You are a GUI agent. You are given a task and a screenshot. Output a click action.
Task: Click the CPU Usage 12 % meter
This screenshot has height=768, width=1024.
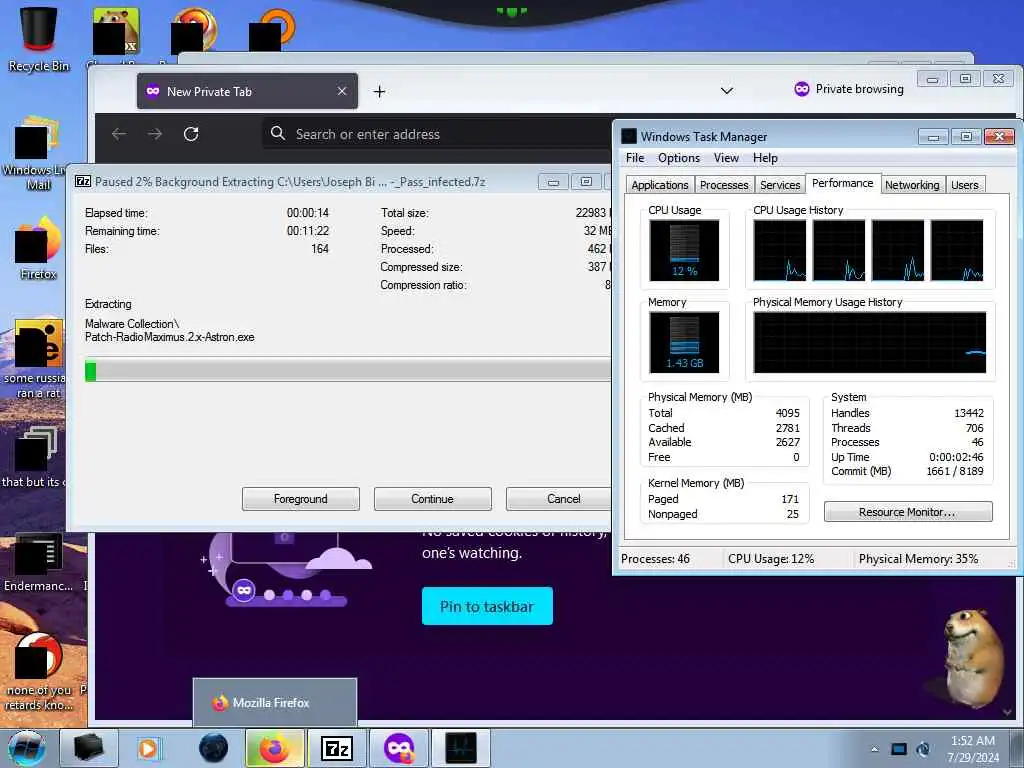click(x=684, y=250)
